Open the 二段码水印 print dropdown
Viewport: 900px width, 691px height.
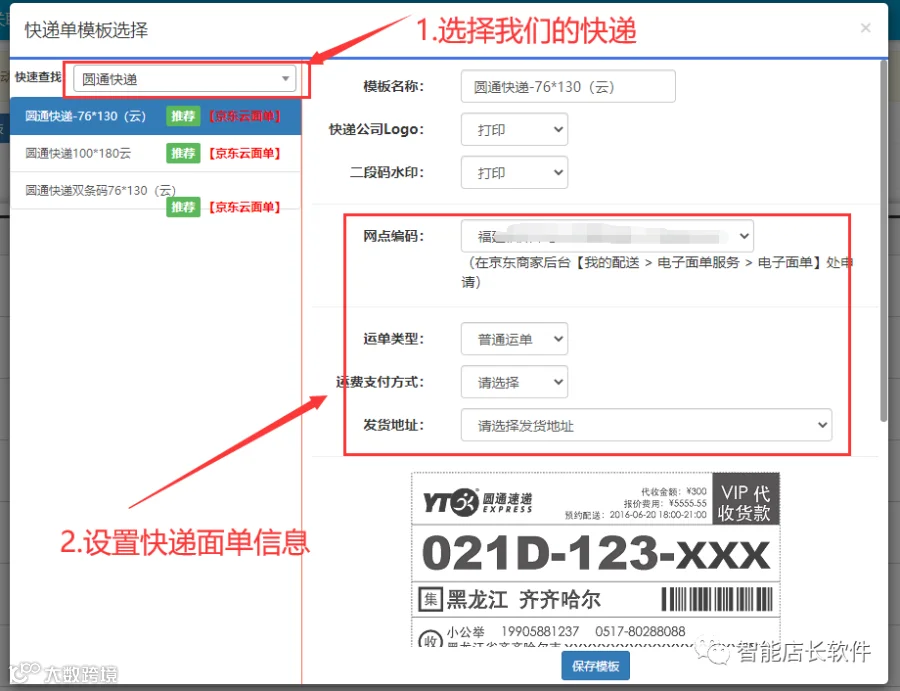tap(514, 173)
